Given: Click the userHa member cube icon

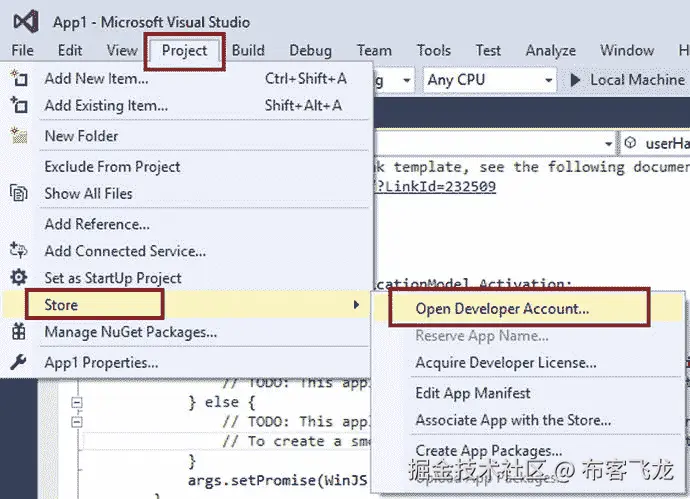Looking at the screenshot, I should pos(631,143).
